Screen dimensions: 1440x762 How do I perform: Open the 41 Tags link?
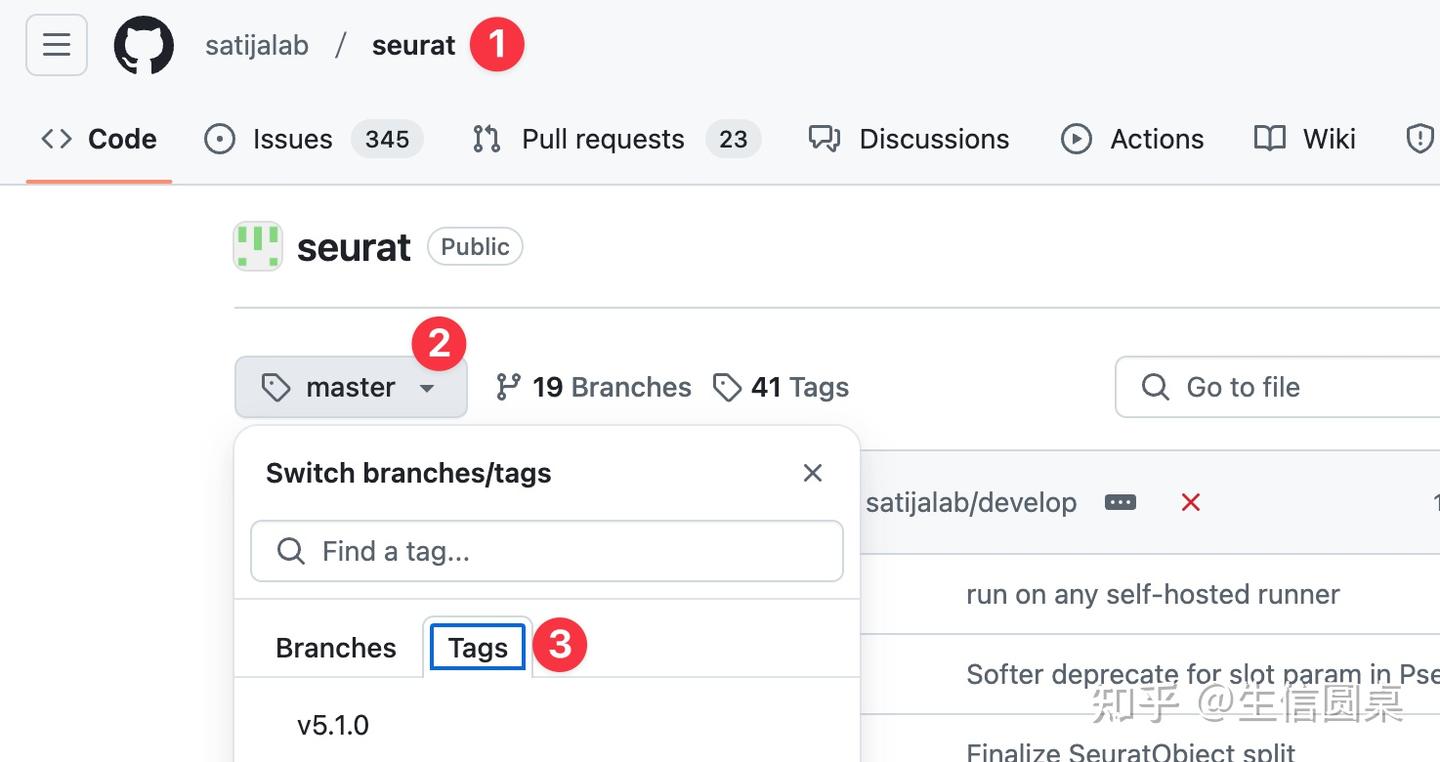781,387
